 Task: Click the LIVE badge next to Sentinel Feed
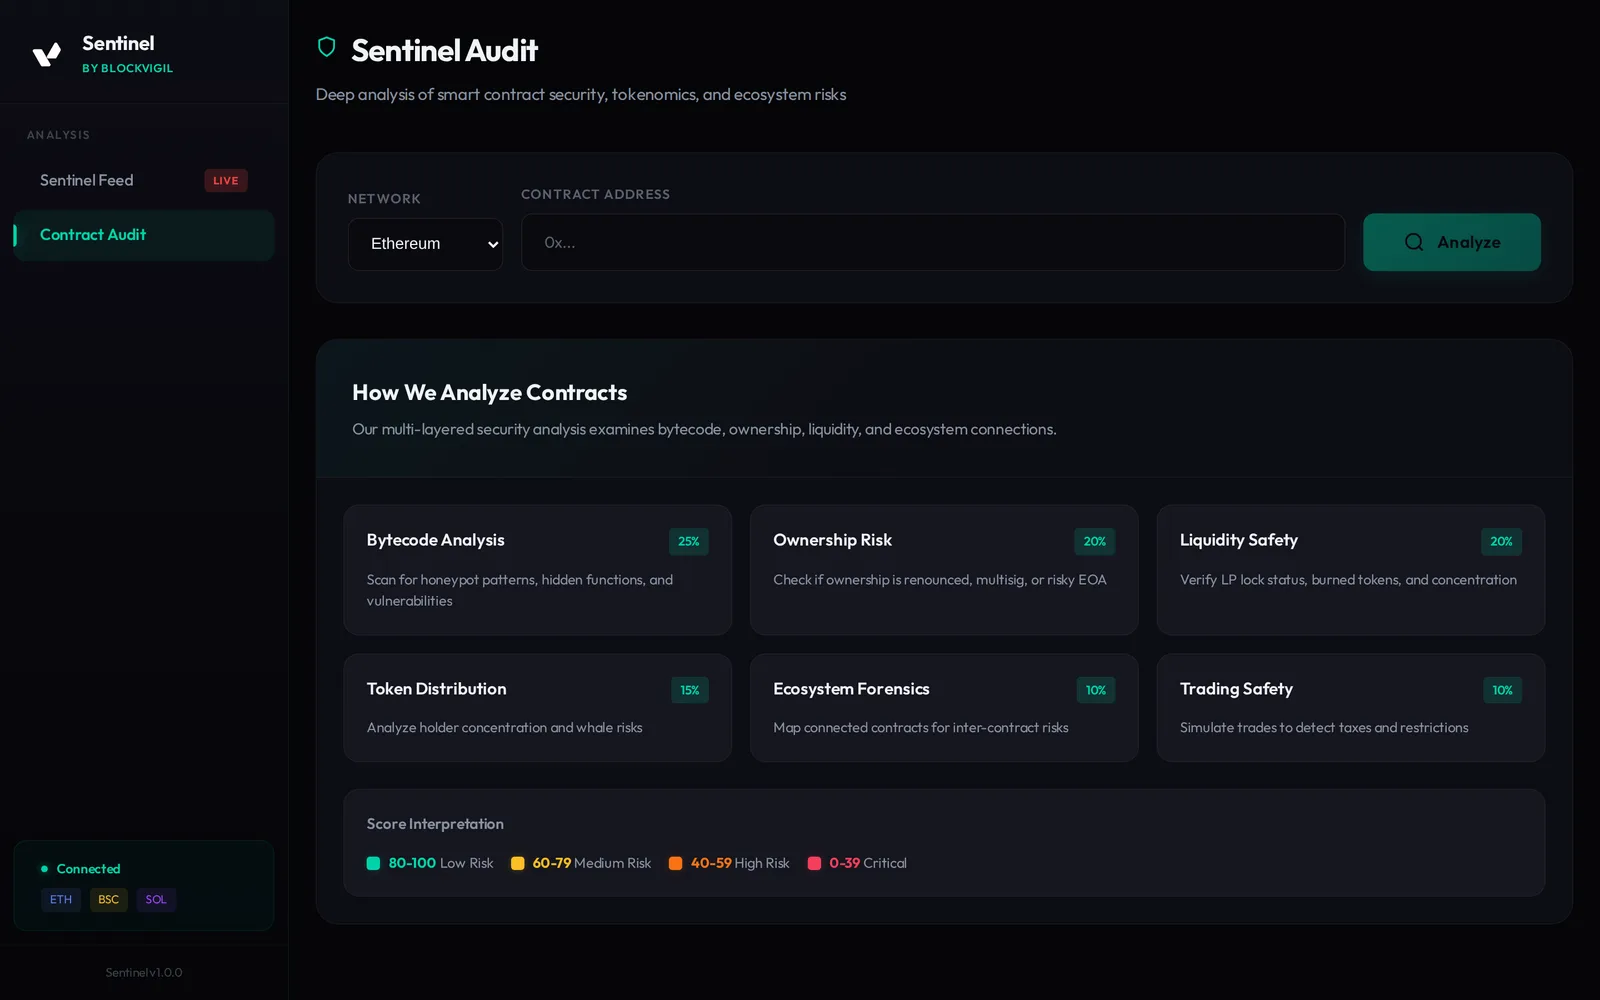pyautogui.click(x=226, y=181)
